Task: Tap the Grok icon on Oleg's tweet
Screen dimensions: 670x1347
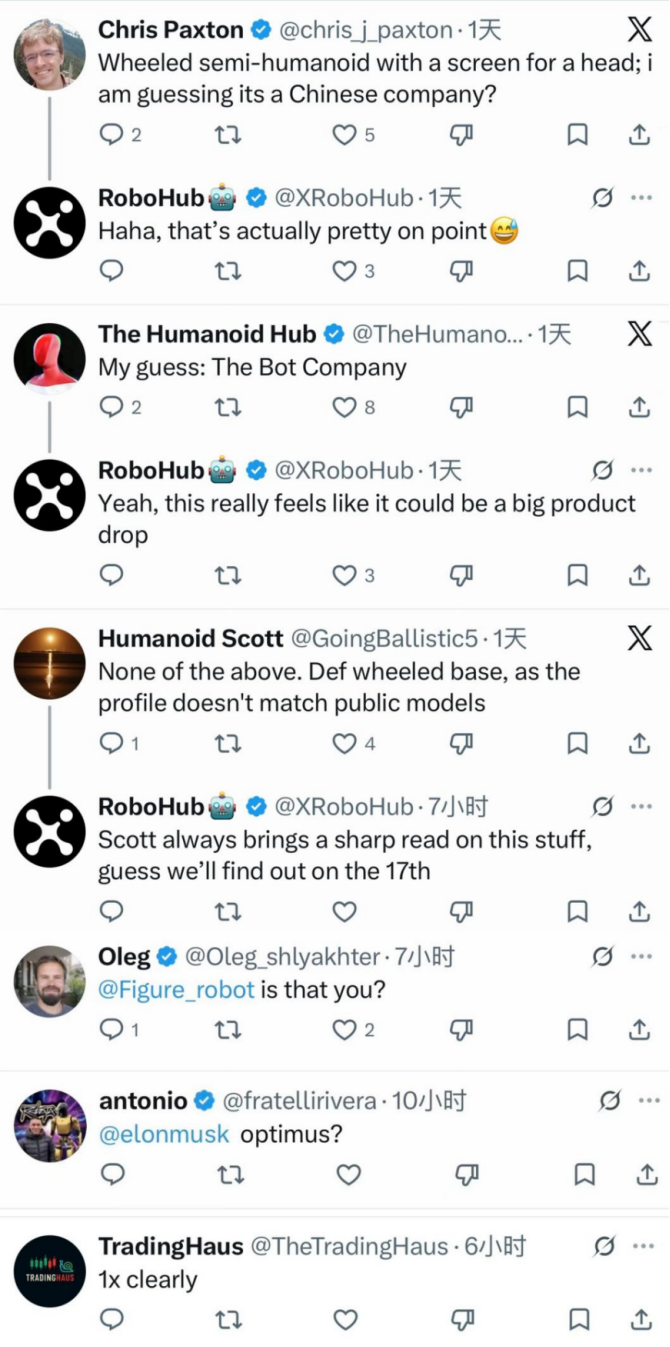Action: coord(602,957)
